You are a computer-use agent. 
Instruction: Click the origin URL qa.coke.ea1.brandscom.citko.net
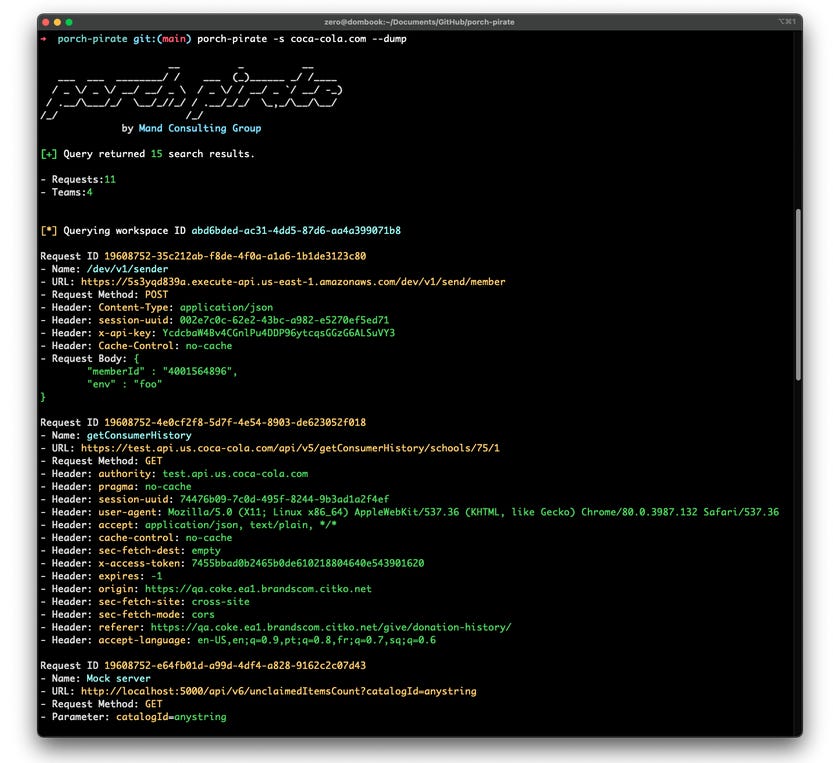click(x=258, y=589)
